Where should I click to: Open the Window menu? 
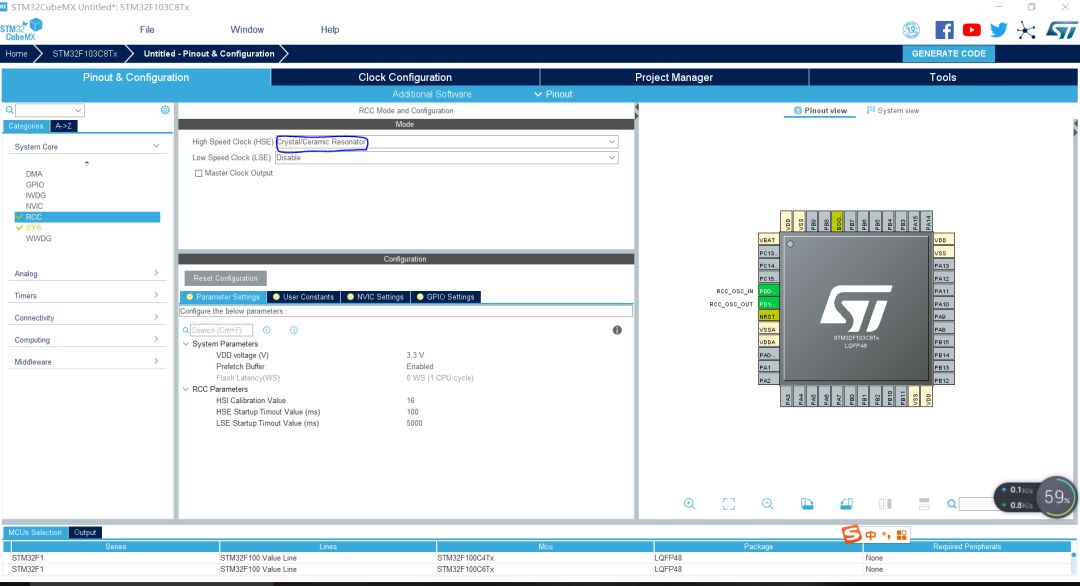point(247,30)
